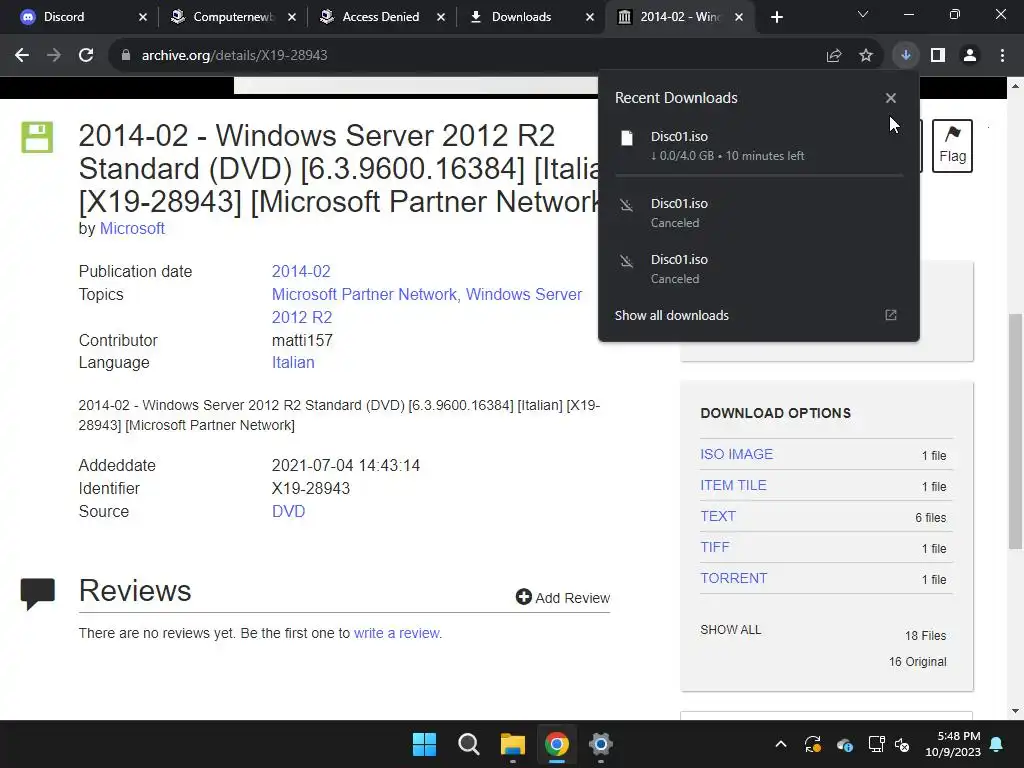Click the green floppy software icon
Viewport: 1024px width, 768px height.
[37, 137]
